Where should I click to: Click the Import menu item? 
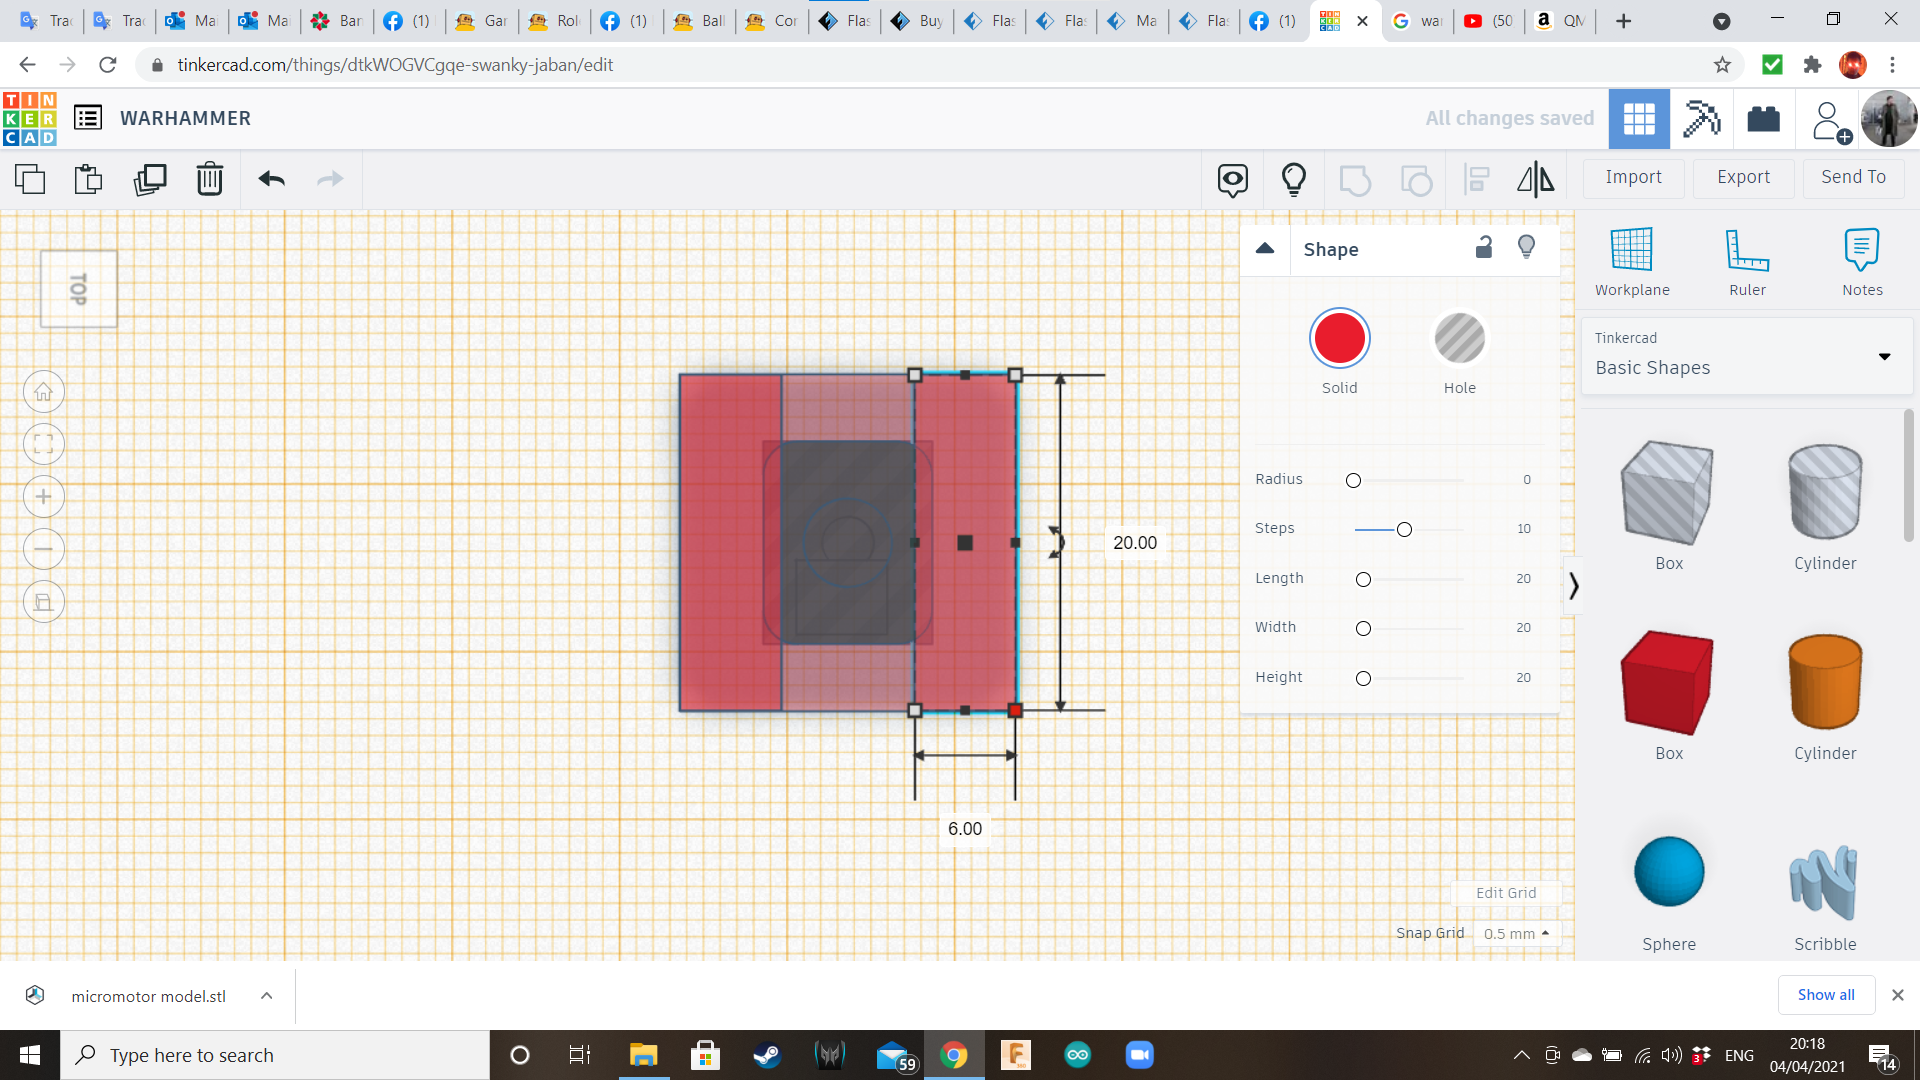pos(1633,177)
